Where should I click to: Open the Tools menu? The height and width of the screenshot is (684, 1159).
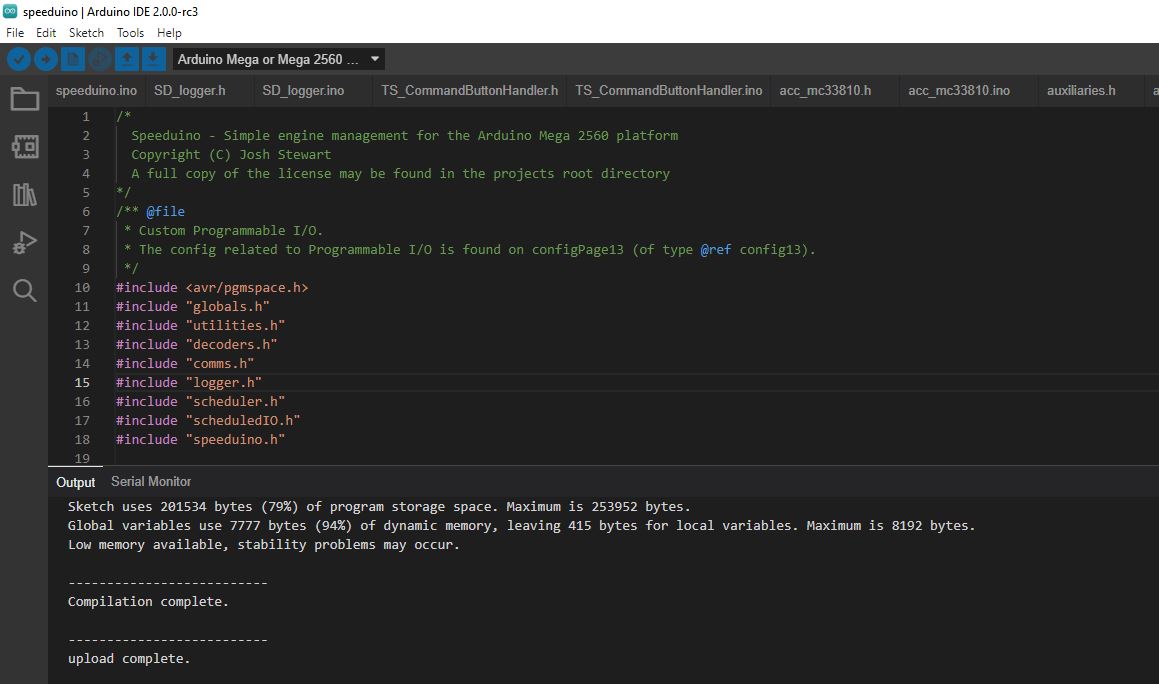pyautogui.click(x=130, y=33)
